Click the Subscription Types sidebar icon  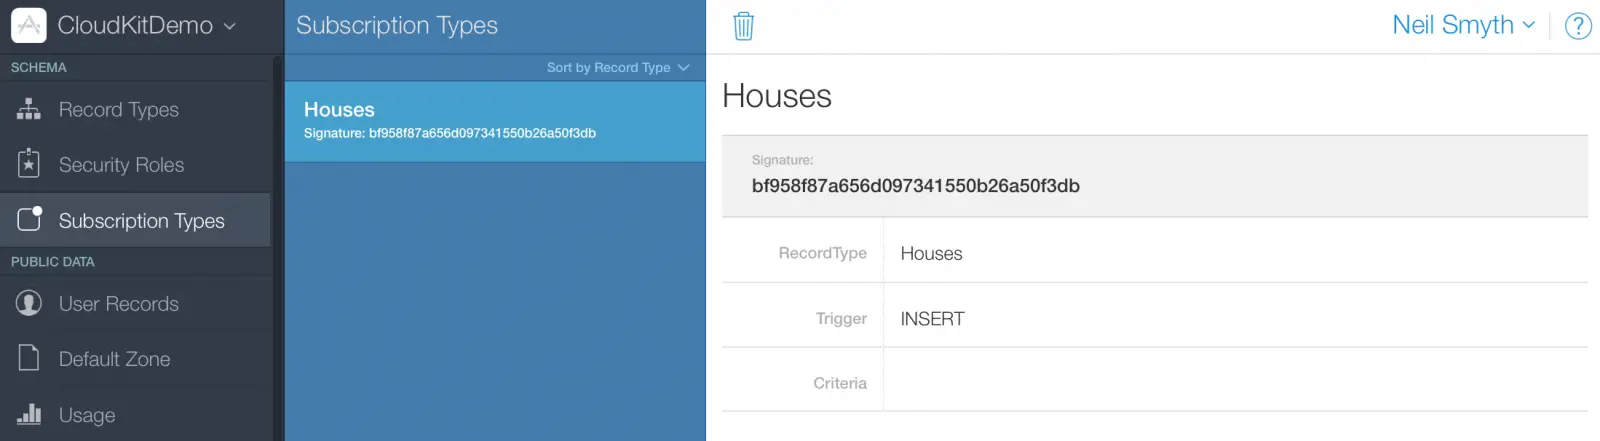click(29, 220)
